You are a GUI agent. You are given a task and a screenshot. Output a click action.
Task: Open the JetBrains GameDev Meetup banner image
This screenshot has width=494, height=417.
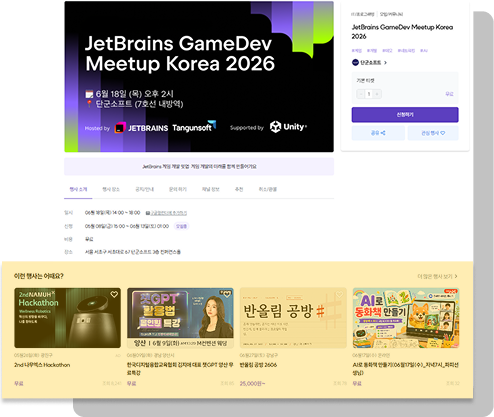(199, 77)
